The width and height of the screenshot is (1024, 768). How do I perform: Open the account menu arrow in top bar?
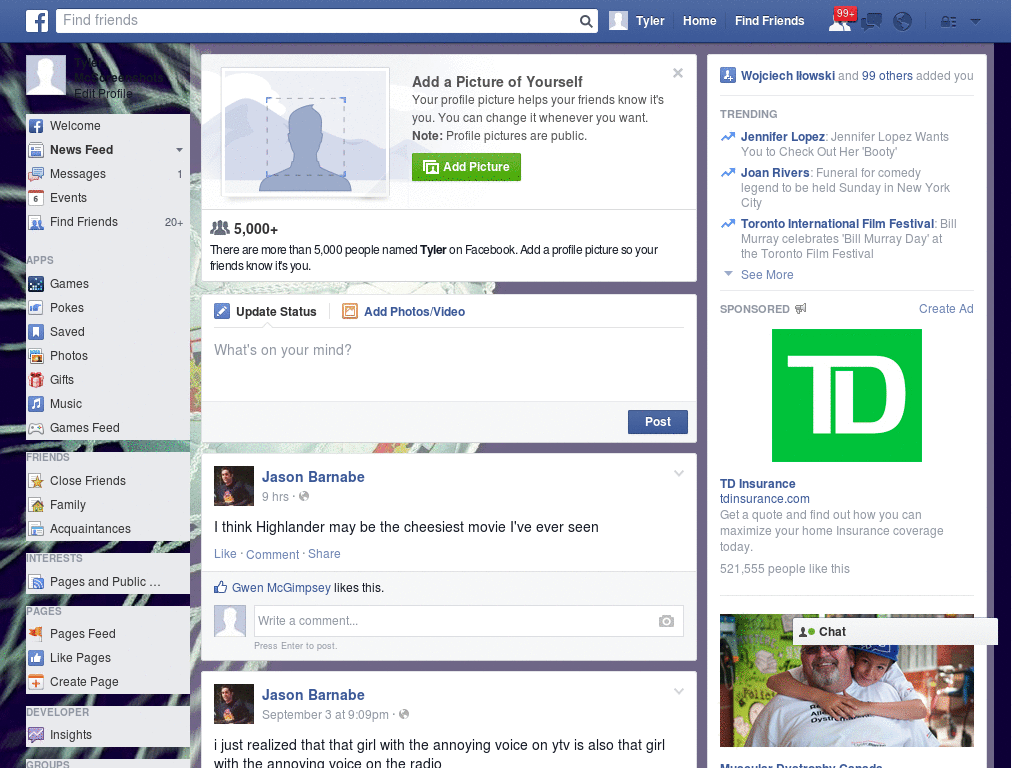pyautogui.click(x=976, y=22)
